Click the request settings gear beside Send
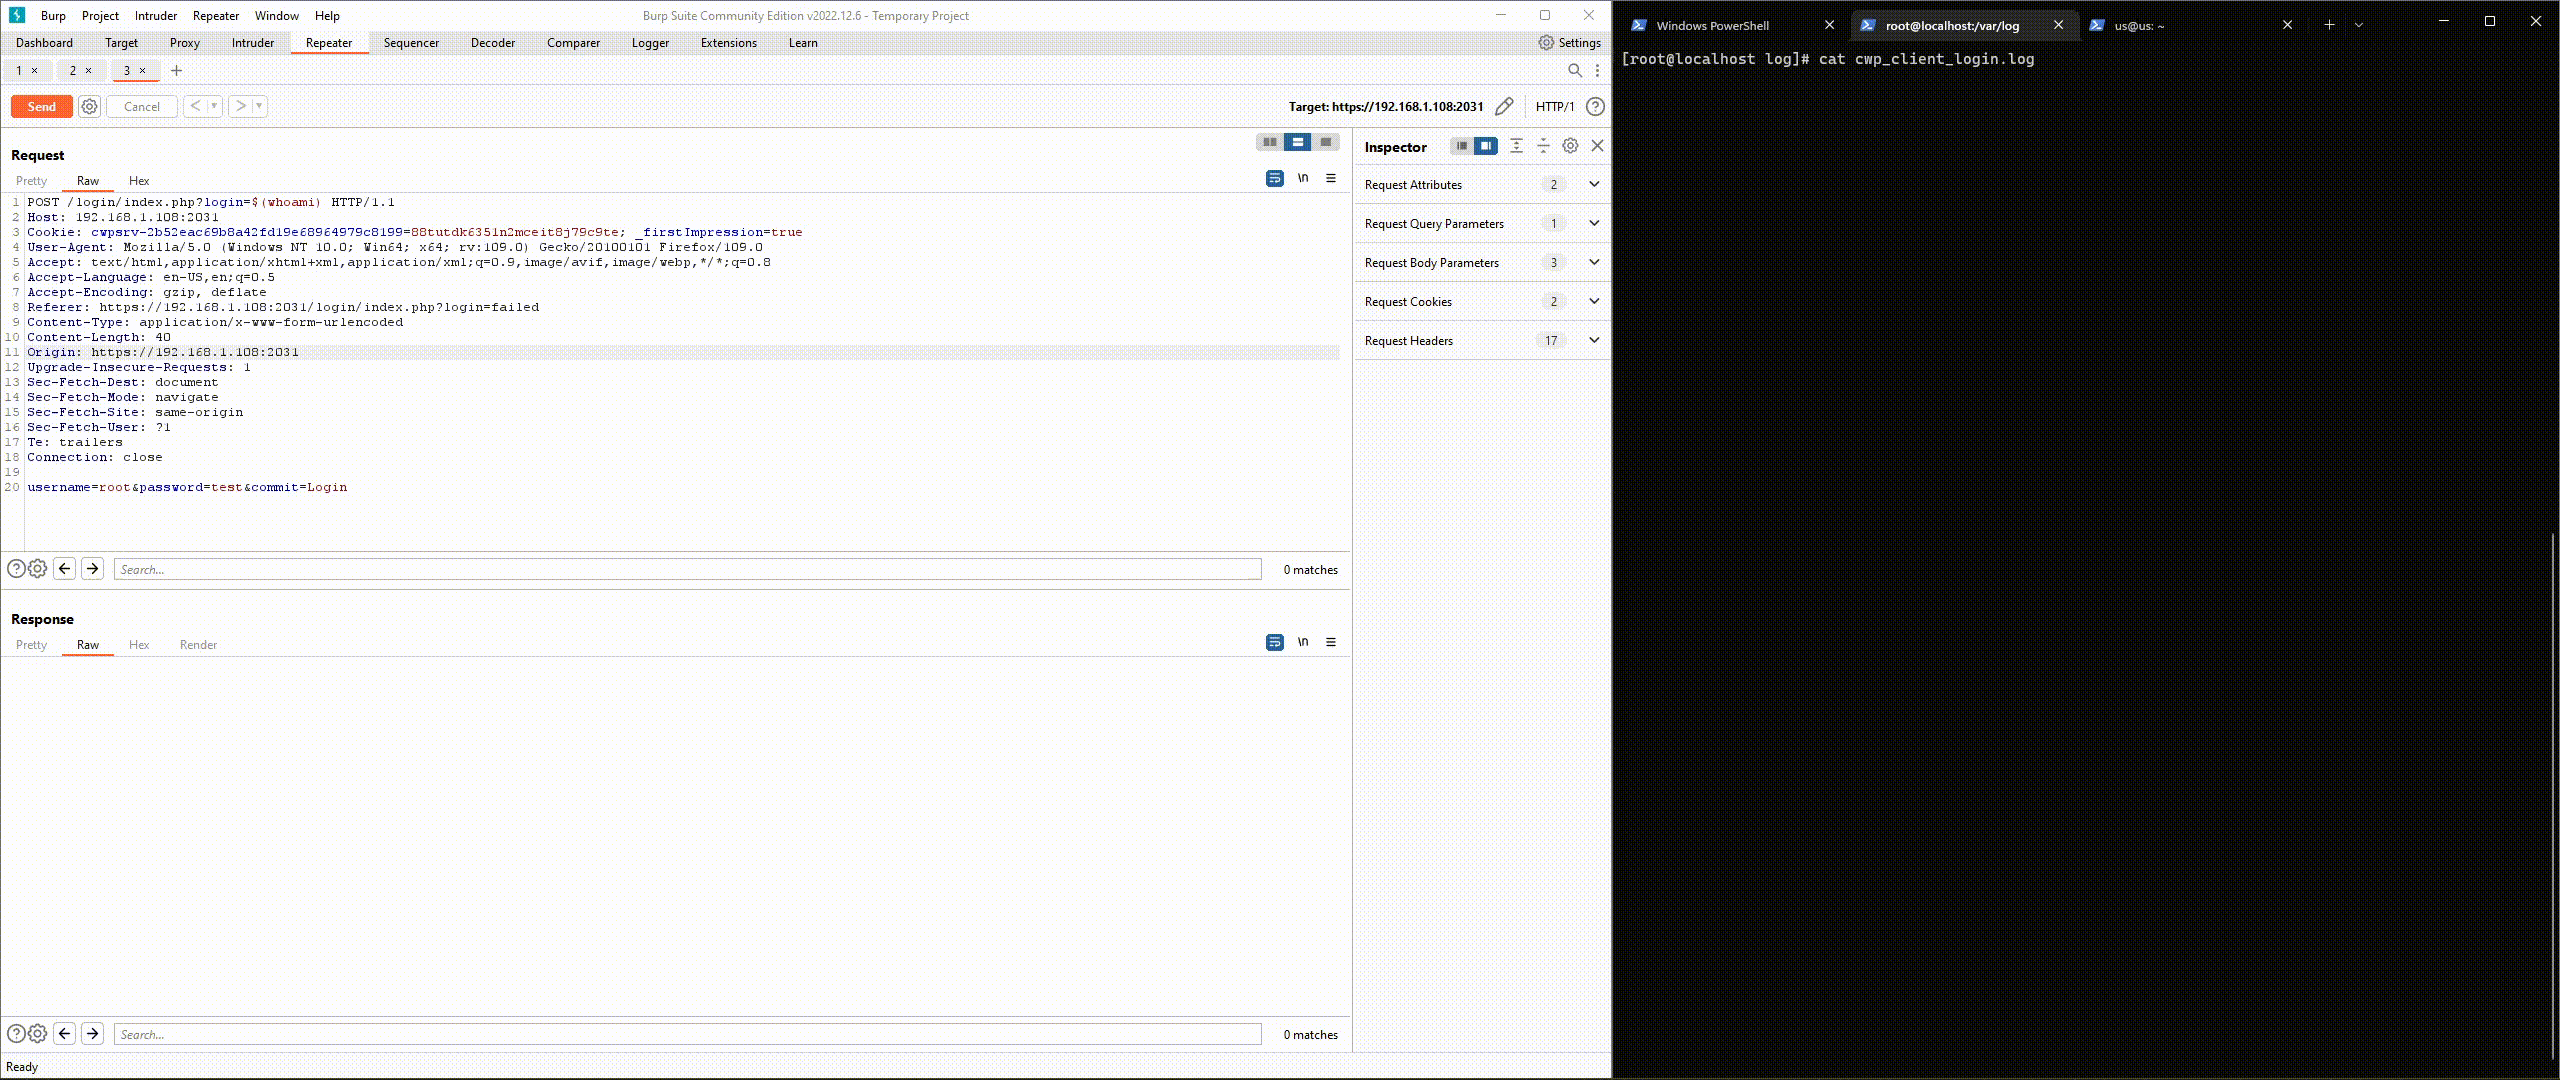The width and height of the screenshot is (2560, 1080). coord(89,106)
